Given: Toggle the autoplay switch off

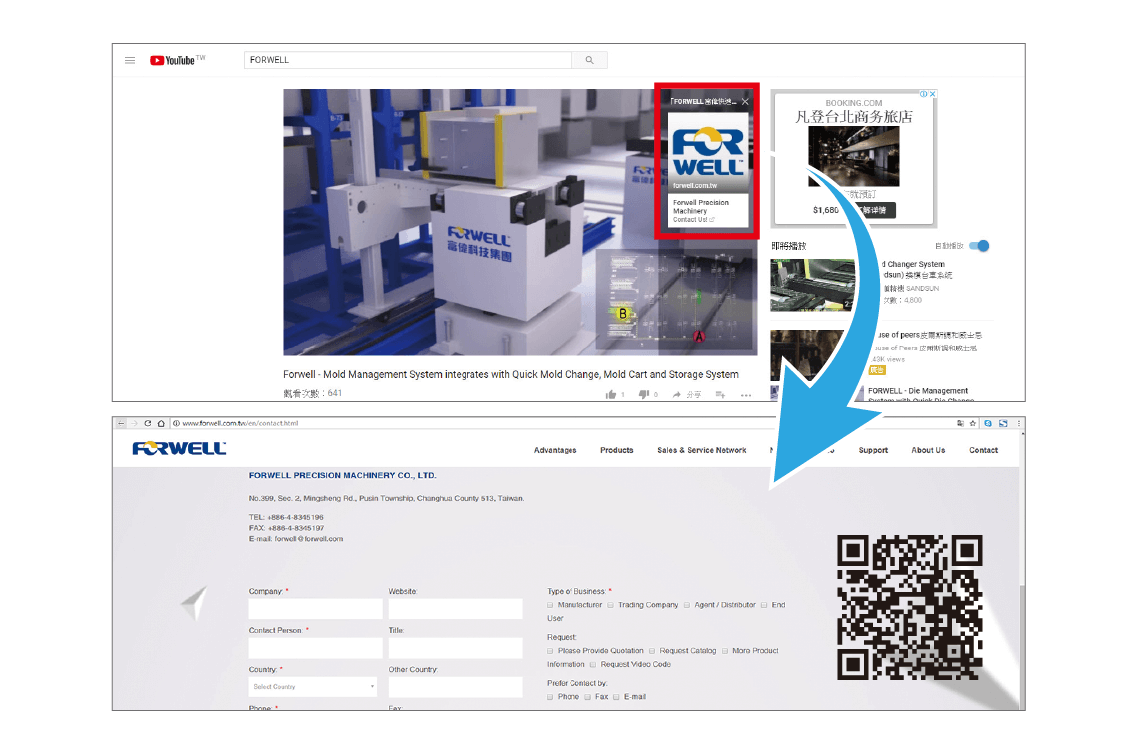Looking at the screenshot, I should click(x=980, y=246).
